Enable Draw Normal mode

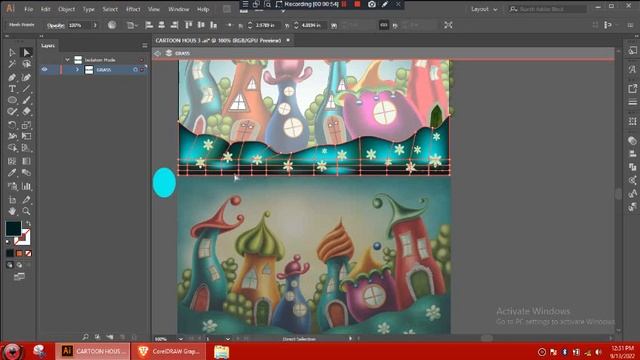[10, 265]
